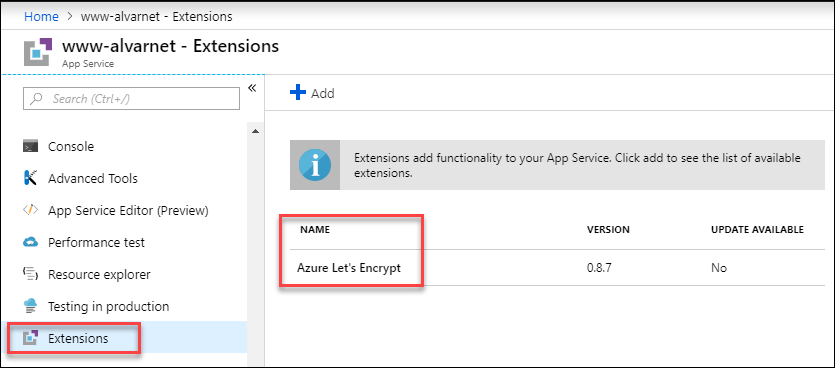Viewport: 835px width, 368px height.
Task: Click the VERSION column header
Action: [x=608, y=230]
